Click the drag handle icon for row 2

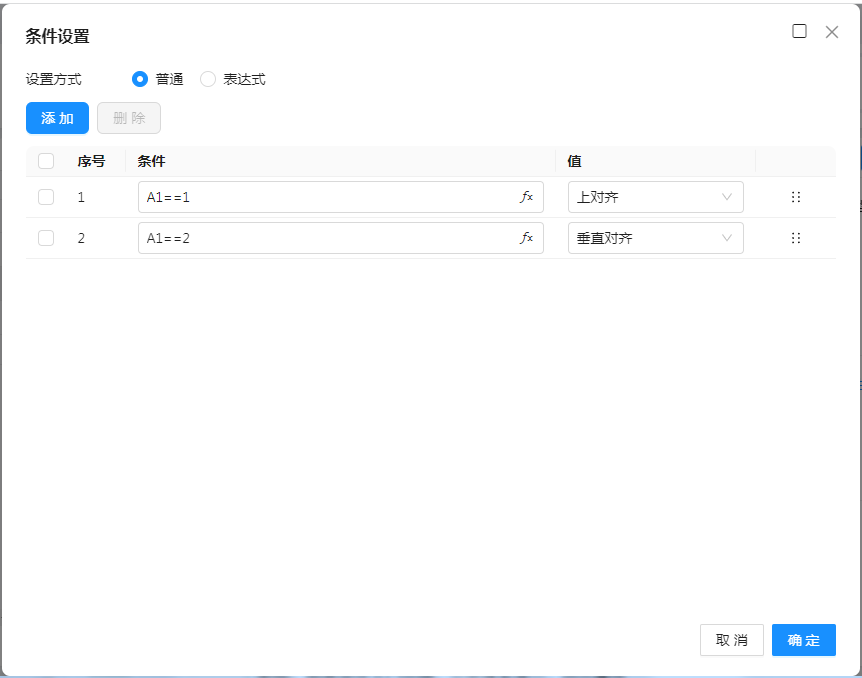pos(796,238)
